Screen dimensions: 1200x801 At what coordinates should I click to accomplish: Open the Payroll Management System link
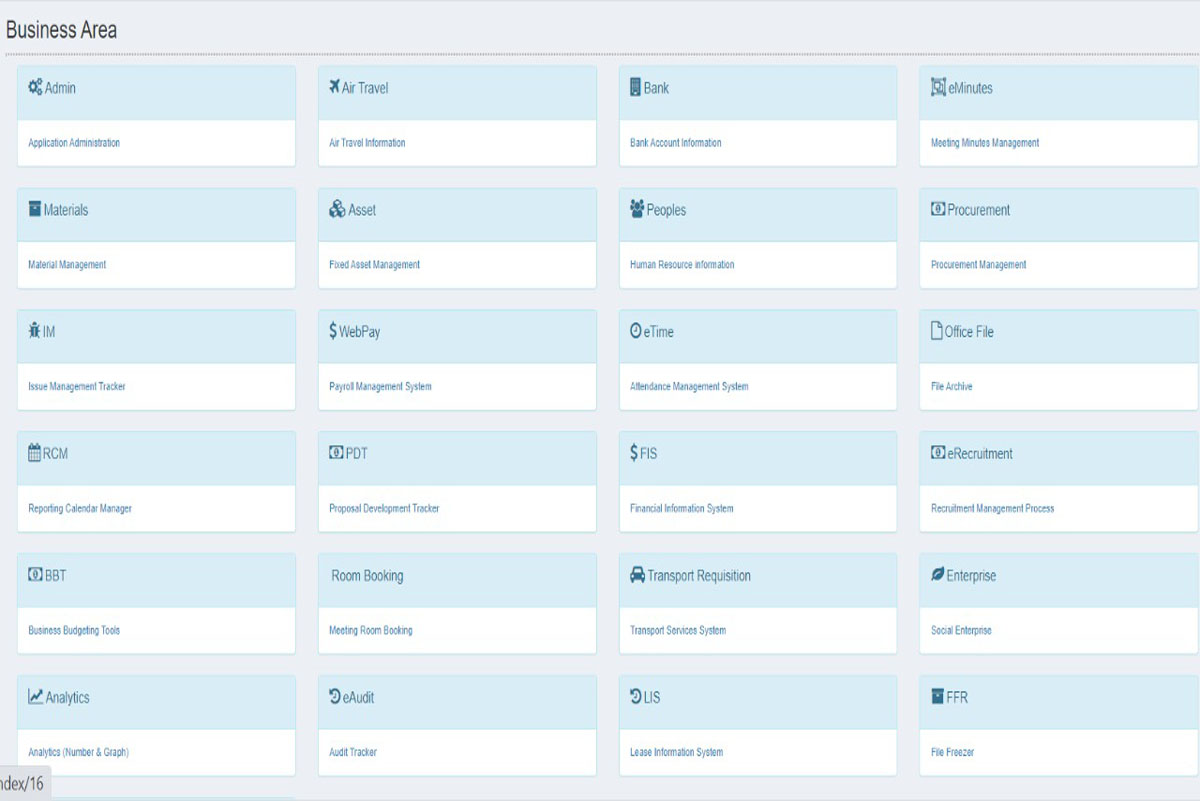380,387
